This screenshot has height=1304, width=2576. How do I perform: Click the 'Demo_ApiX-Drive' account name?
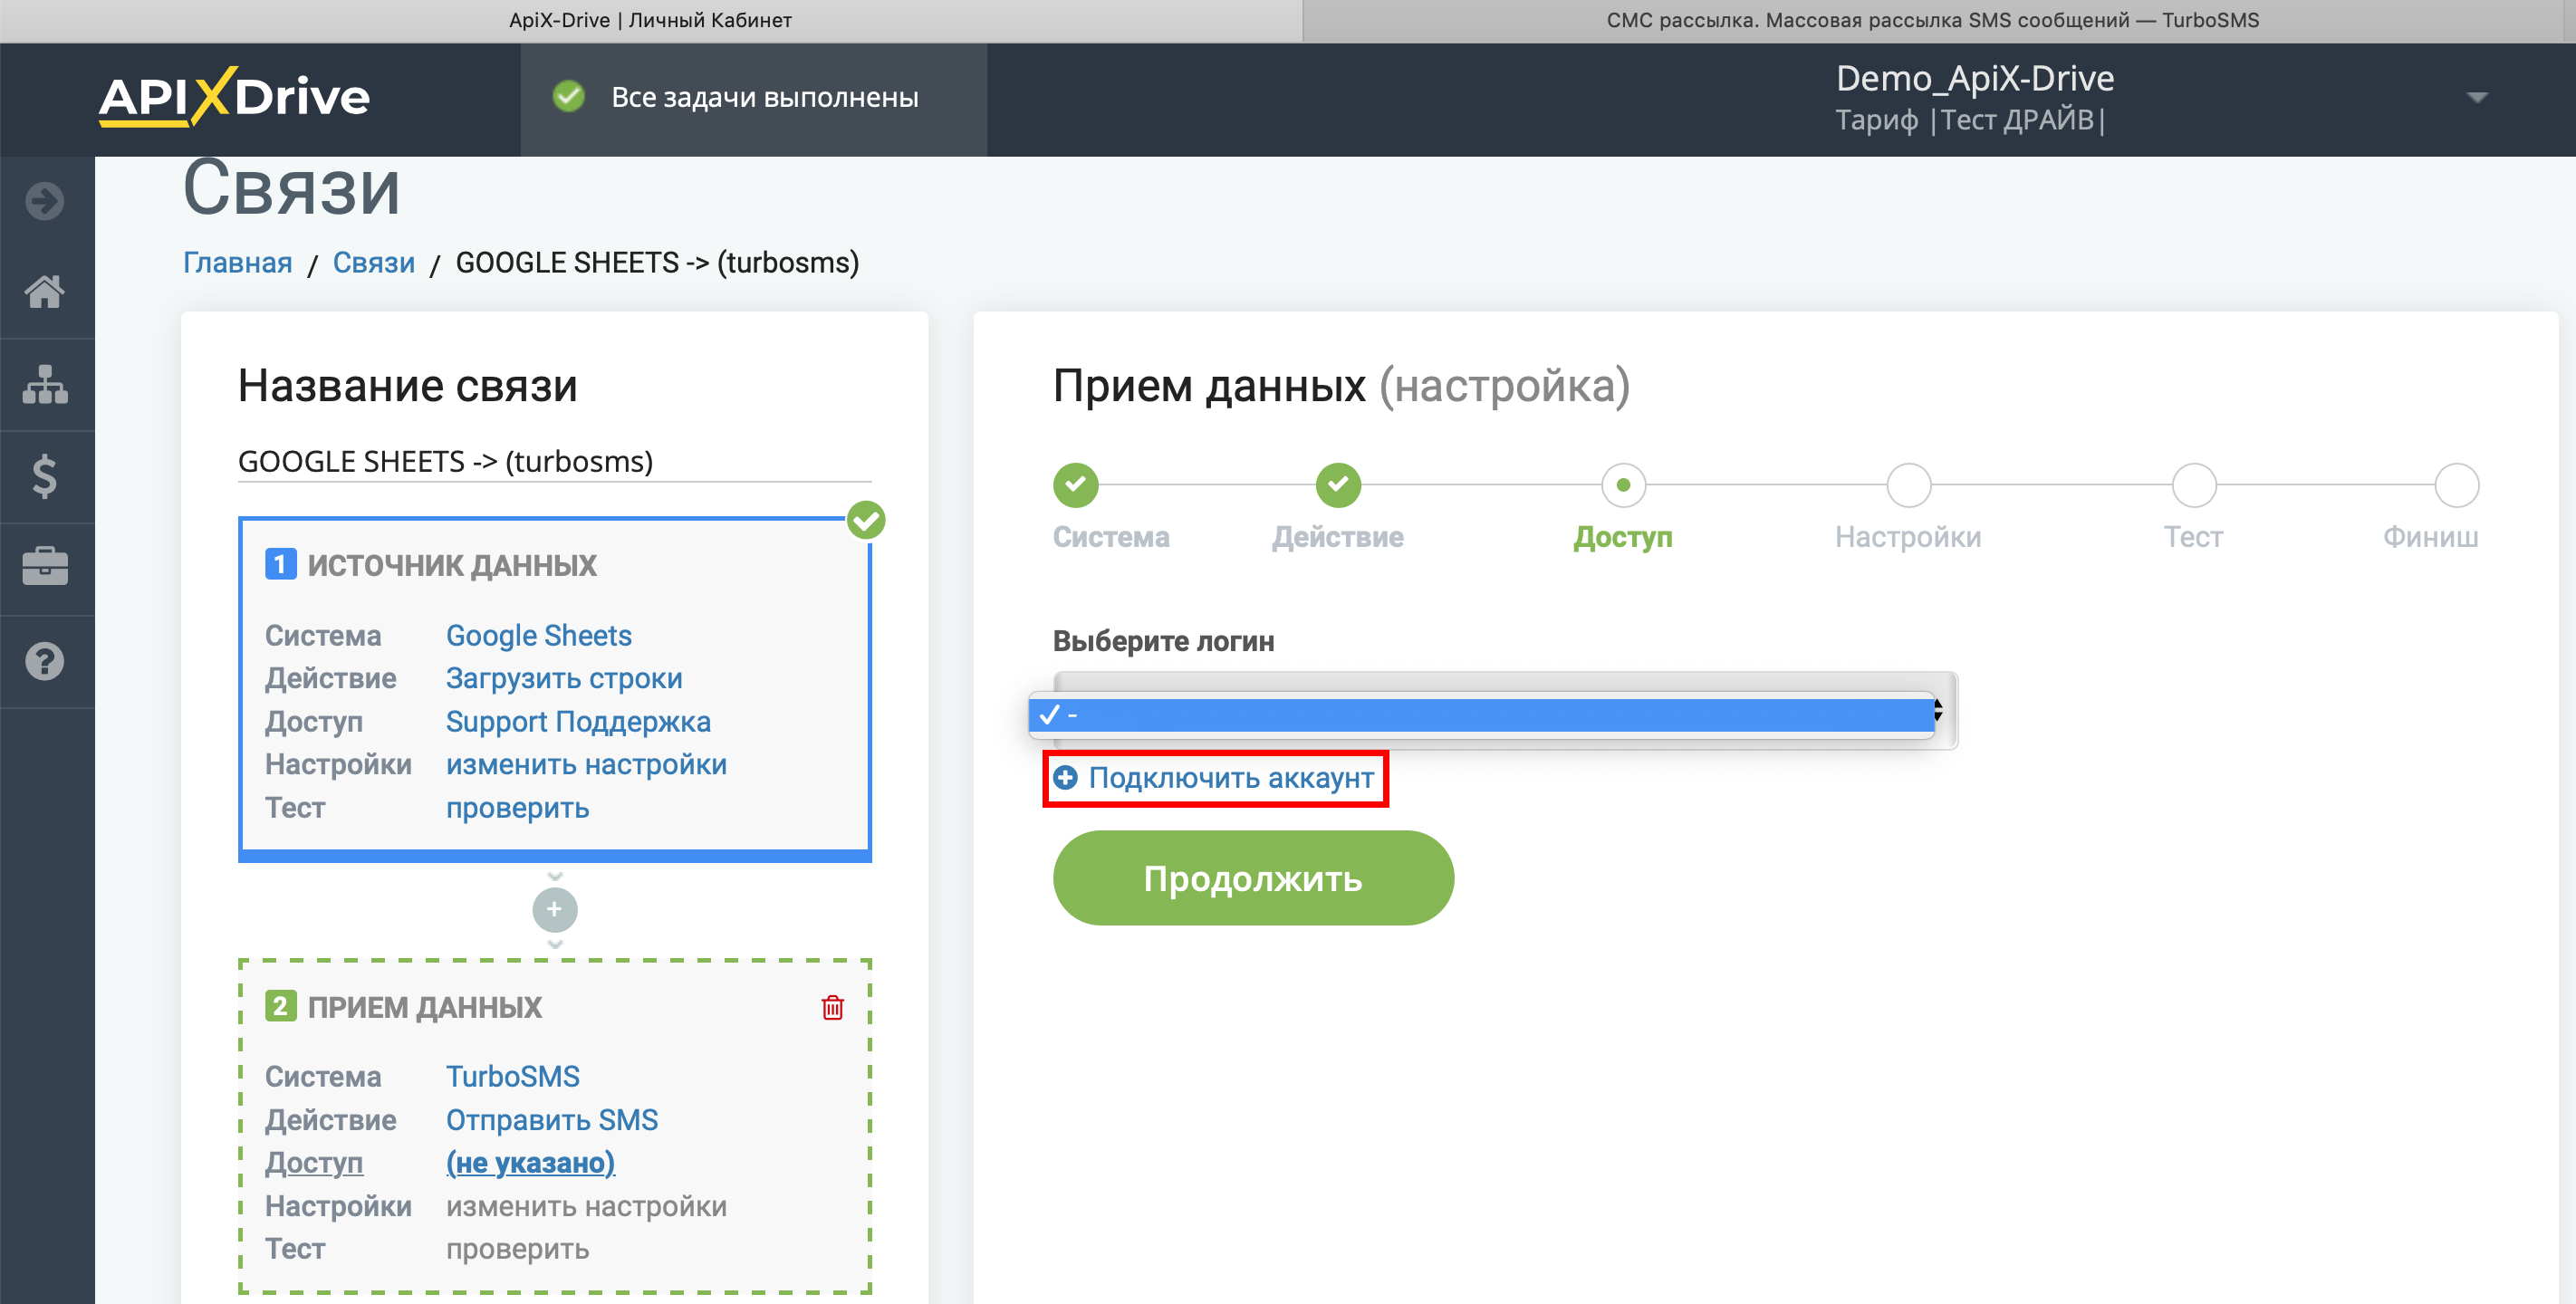[x=1974, y=78]
